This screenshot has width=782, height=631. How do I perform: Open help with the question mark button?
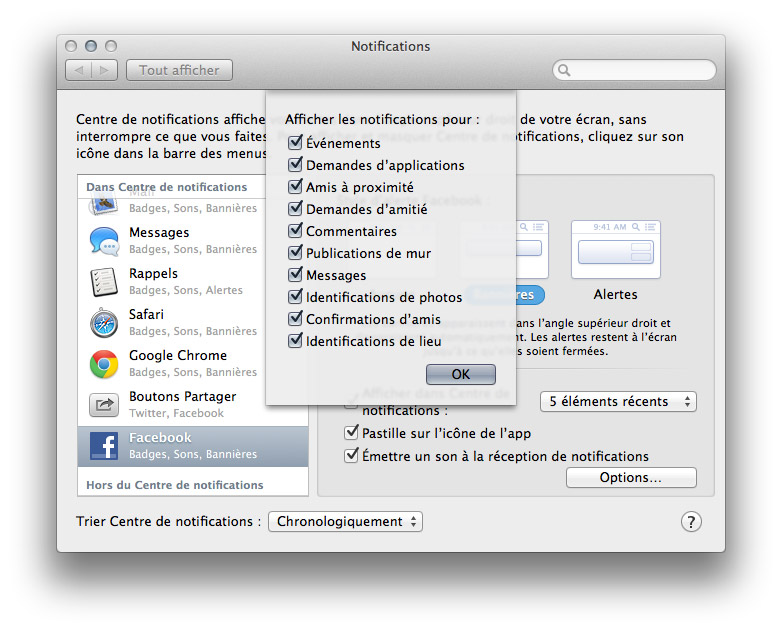point(691,522)
